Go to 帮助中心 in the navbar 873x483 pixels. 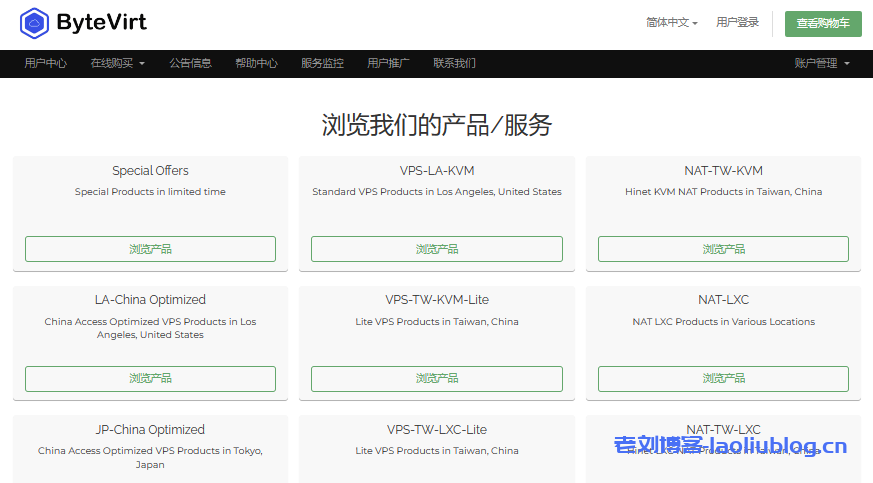pyautogui.click(x=256, y=63)
